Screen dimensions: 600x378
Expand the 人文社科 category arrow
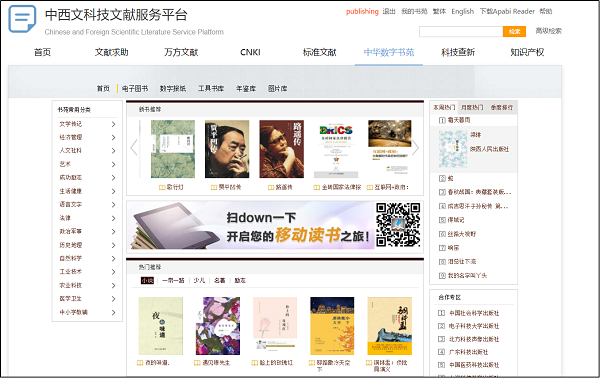113,151
